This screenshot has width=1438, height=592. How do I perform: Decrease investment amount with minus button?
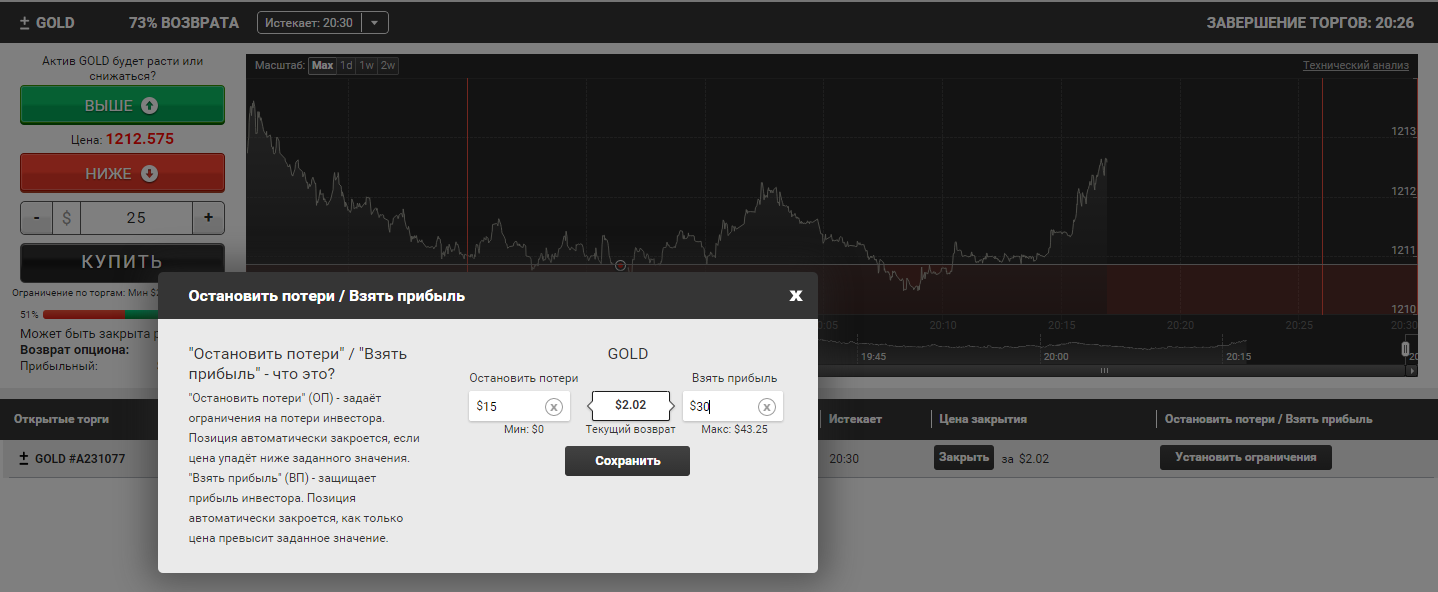[x=37, y=218]
